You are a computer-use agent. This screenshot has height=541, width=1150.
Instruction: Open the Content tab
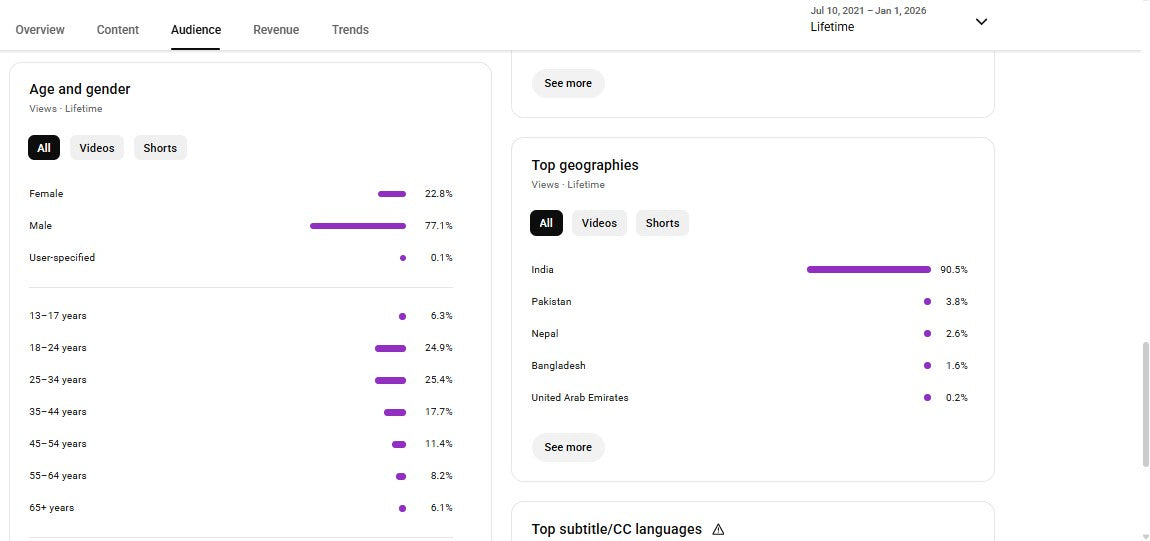pyautogui.click(x=118, y=30)
